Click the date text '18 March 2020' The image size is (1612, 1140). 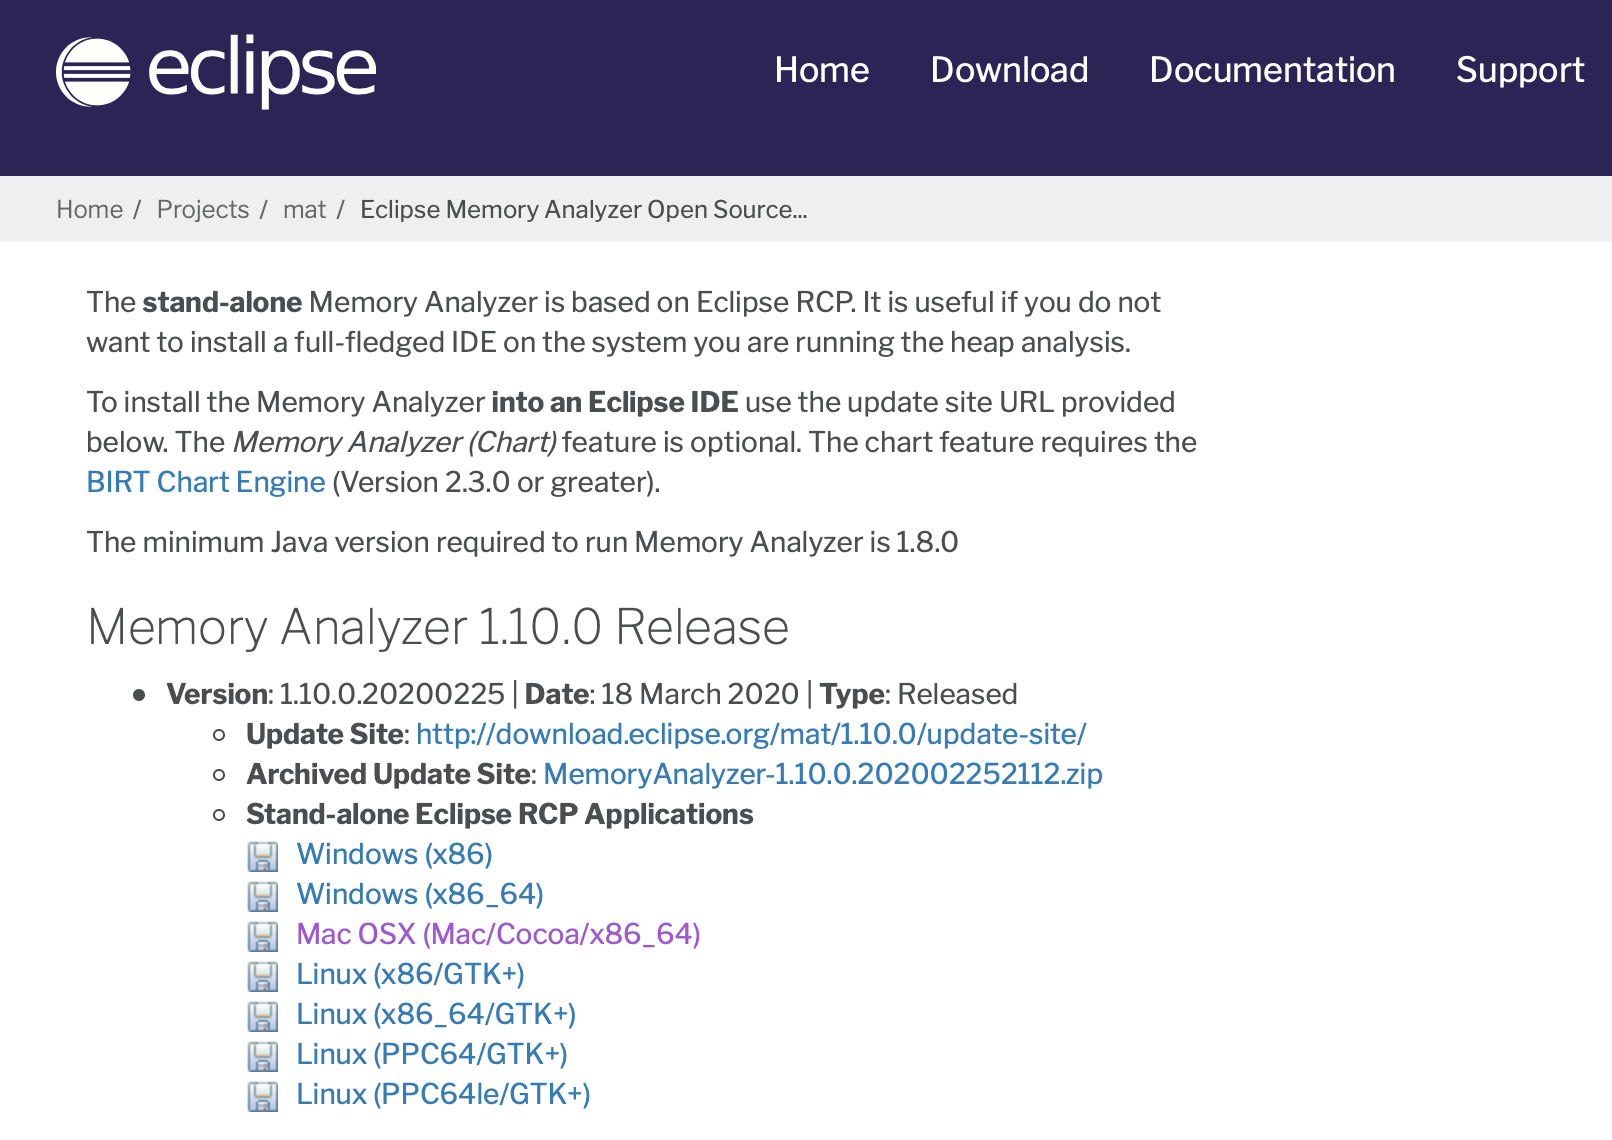[700, 694]
